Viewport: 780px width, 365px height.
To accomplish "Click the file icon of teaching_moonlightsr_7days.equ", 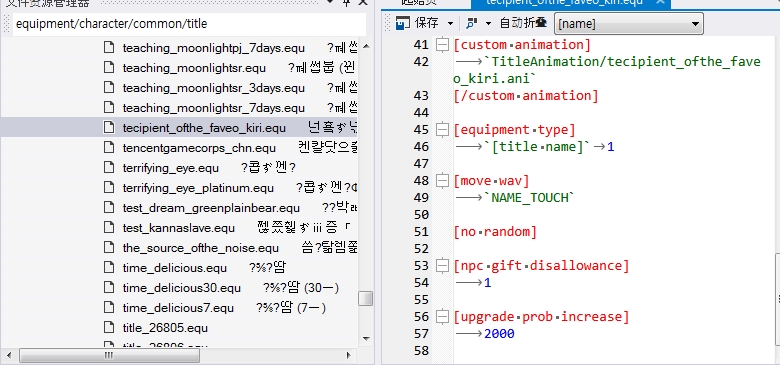I will (108, 107).
